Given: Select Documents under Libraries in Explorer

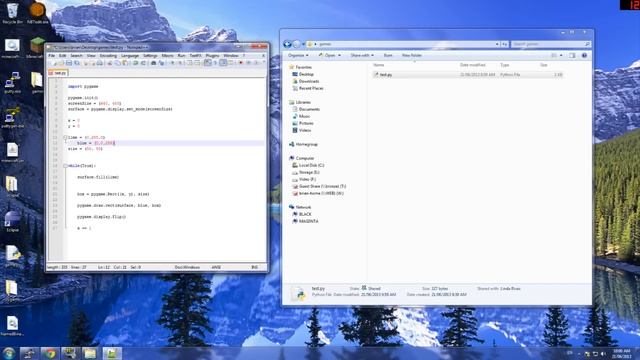Looking at the screenshot, I should pyautogui.click(x=309, y=109).
